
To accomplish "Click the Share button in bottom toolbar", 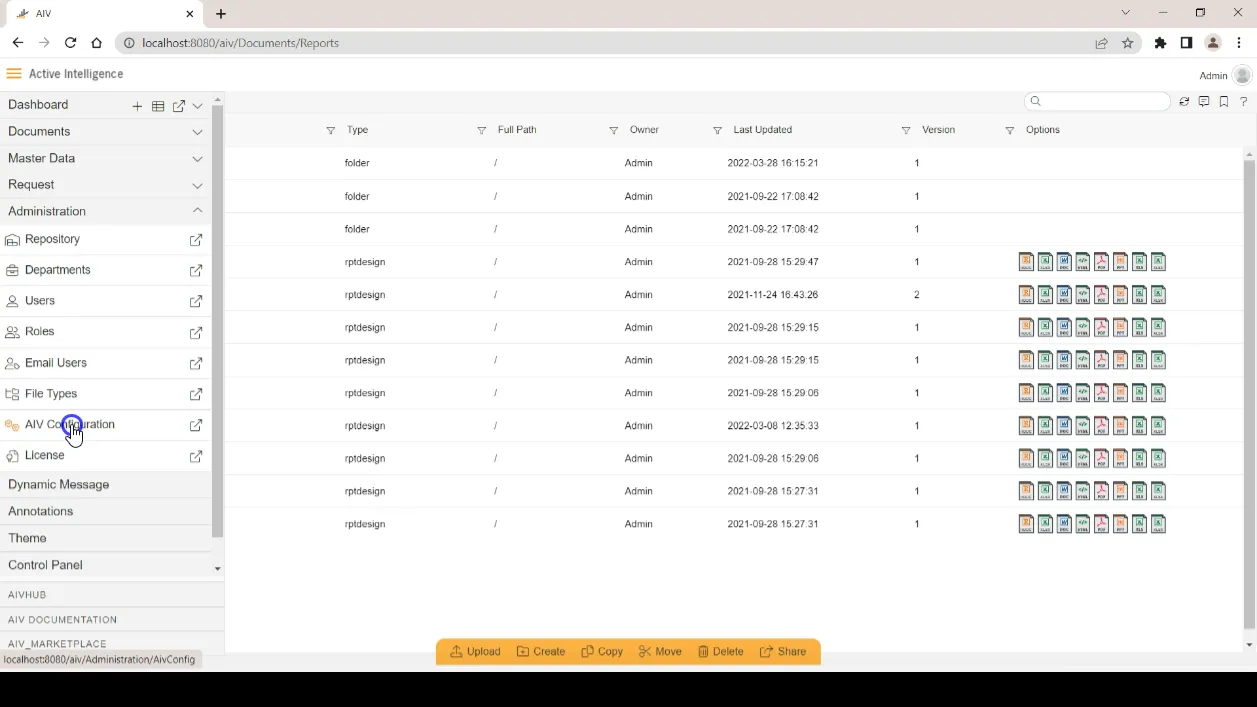I will (x=783, y=652).
